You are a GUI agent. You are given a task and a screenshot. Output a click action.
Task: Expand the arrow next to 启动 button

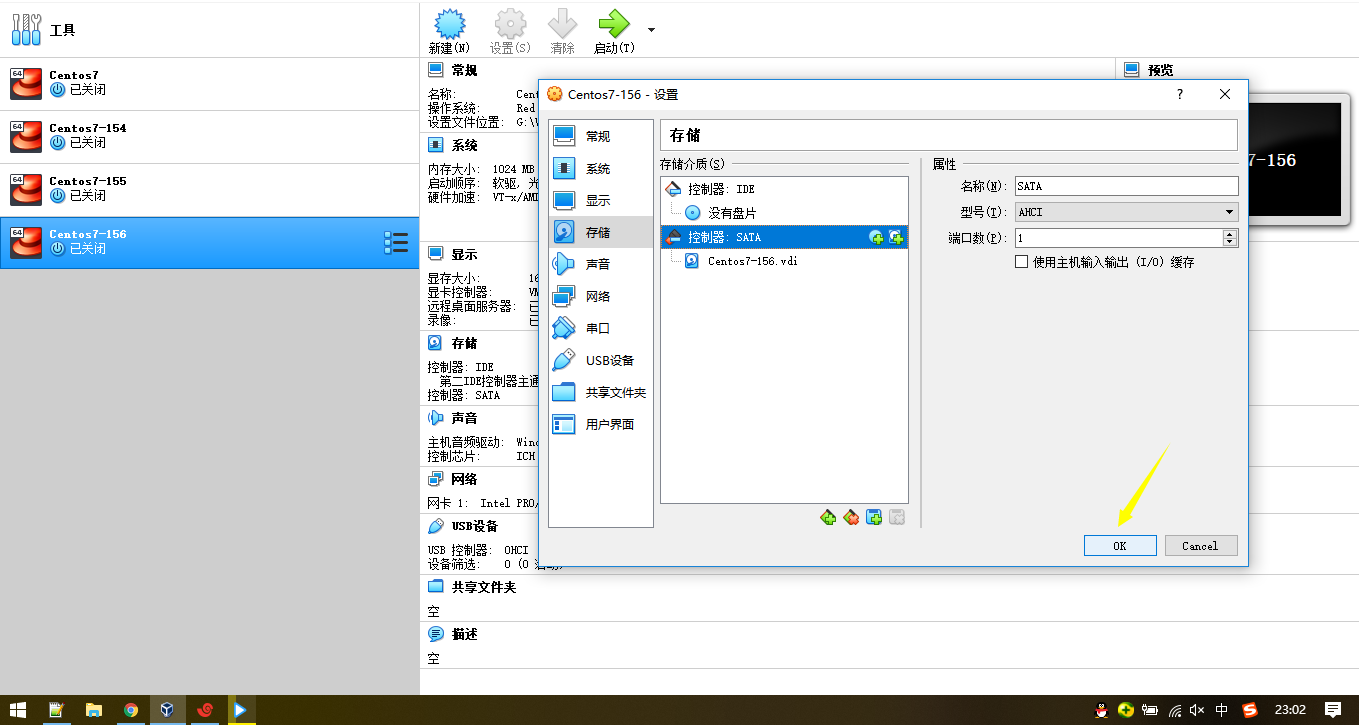point(652,29)
